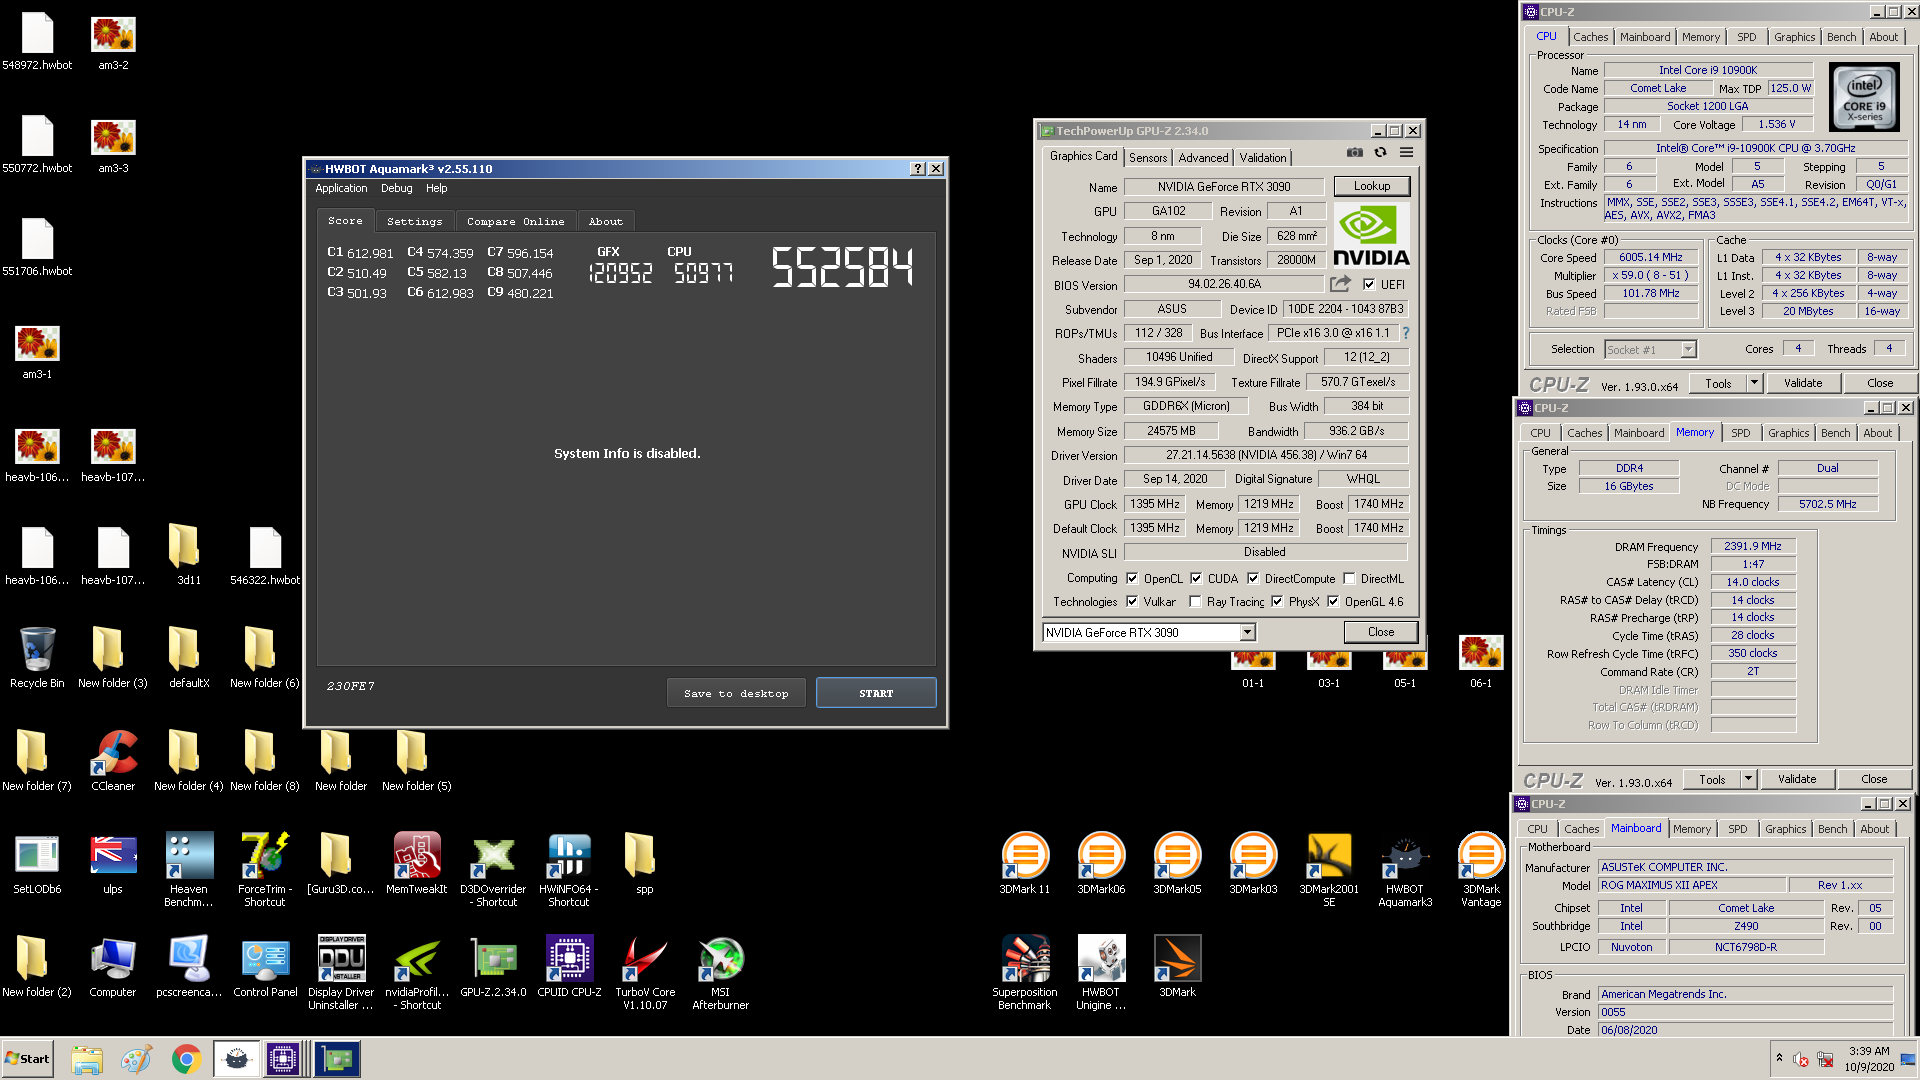Viewport: 1920px width, 1080px height.
Task: Switch to Compare Online tab
Action: [515, 221]
